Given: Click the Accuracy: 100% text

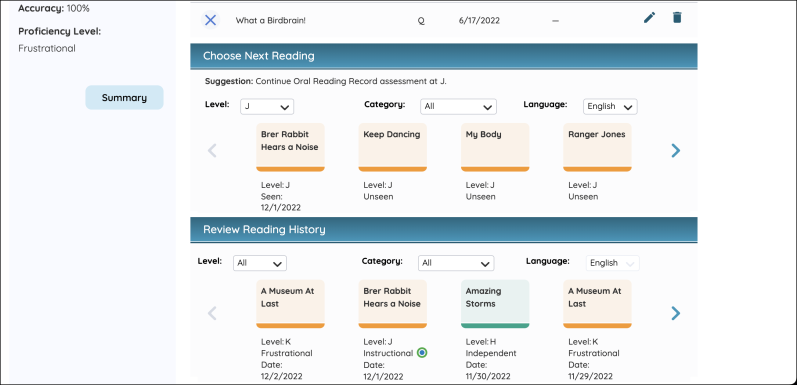Looking at the screenshot, I should (54, 8).
